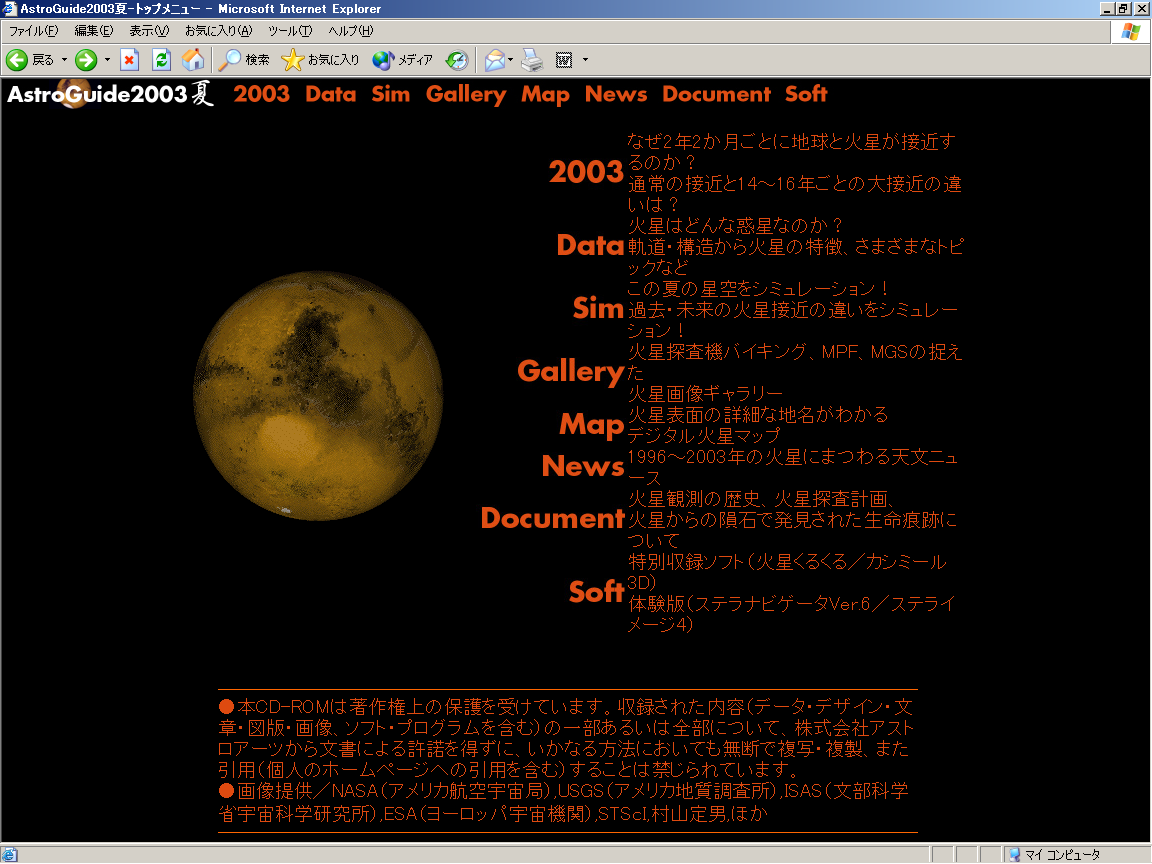
Task: Expand the Back button history dropdown arrow
Action: coord(65,60)
